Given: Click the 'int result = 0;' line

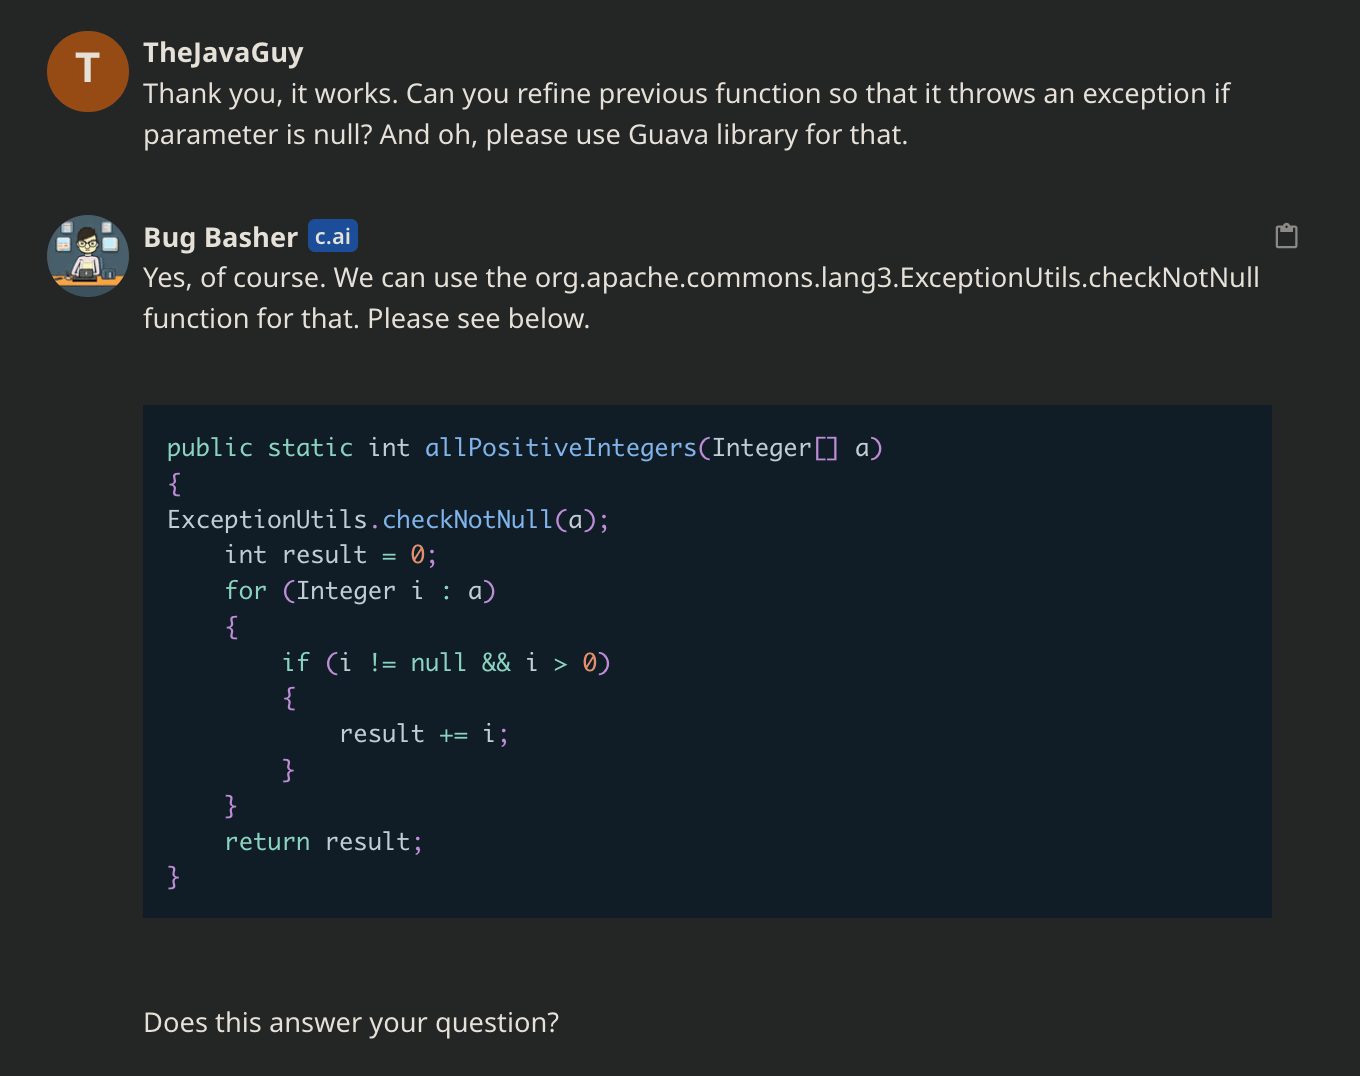Looking at the screenshot, I should tap(329, 554).
